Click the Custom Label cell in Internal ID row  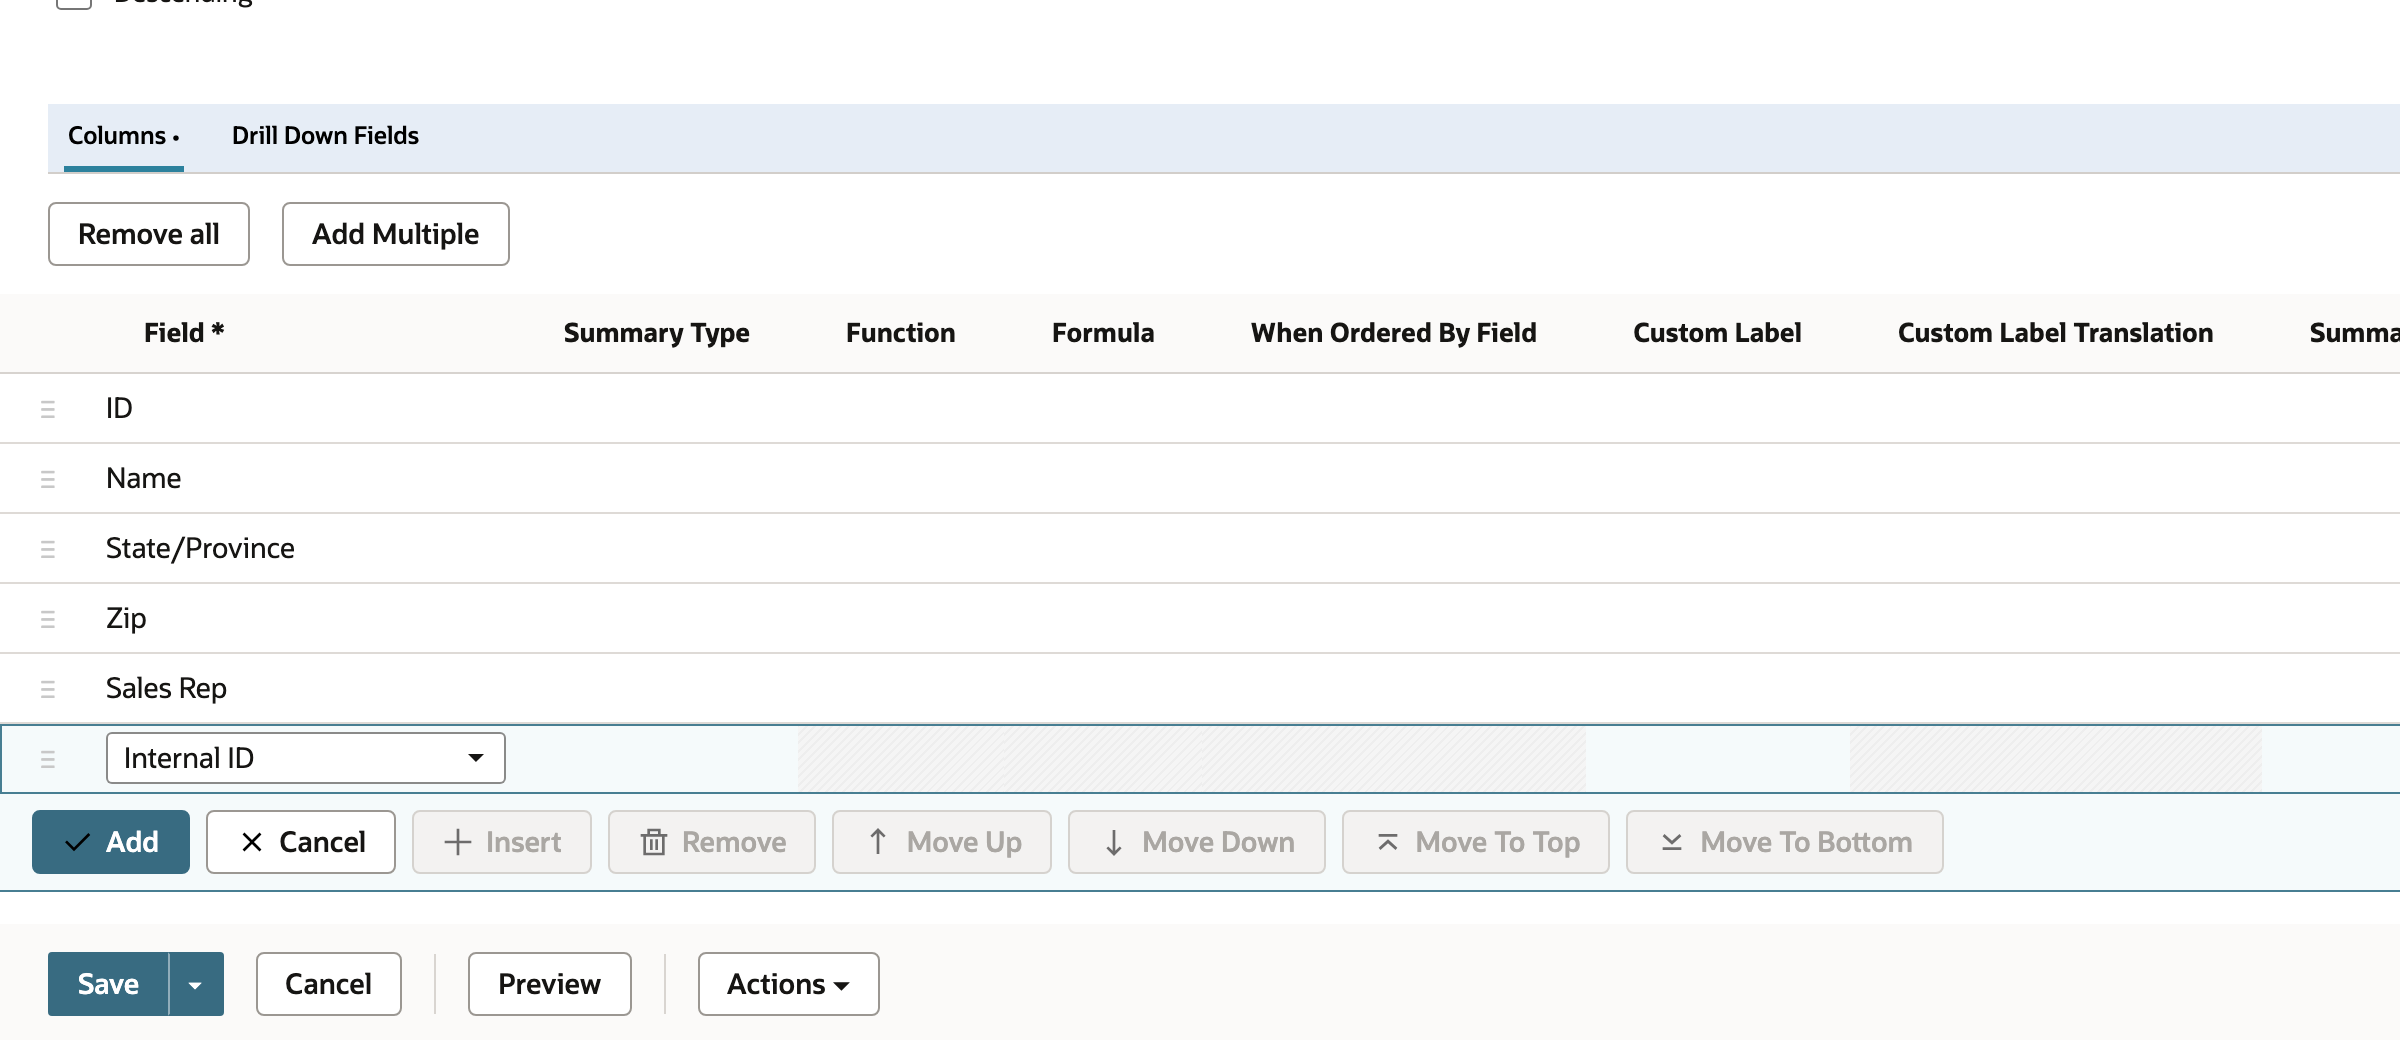(1717, 758)
